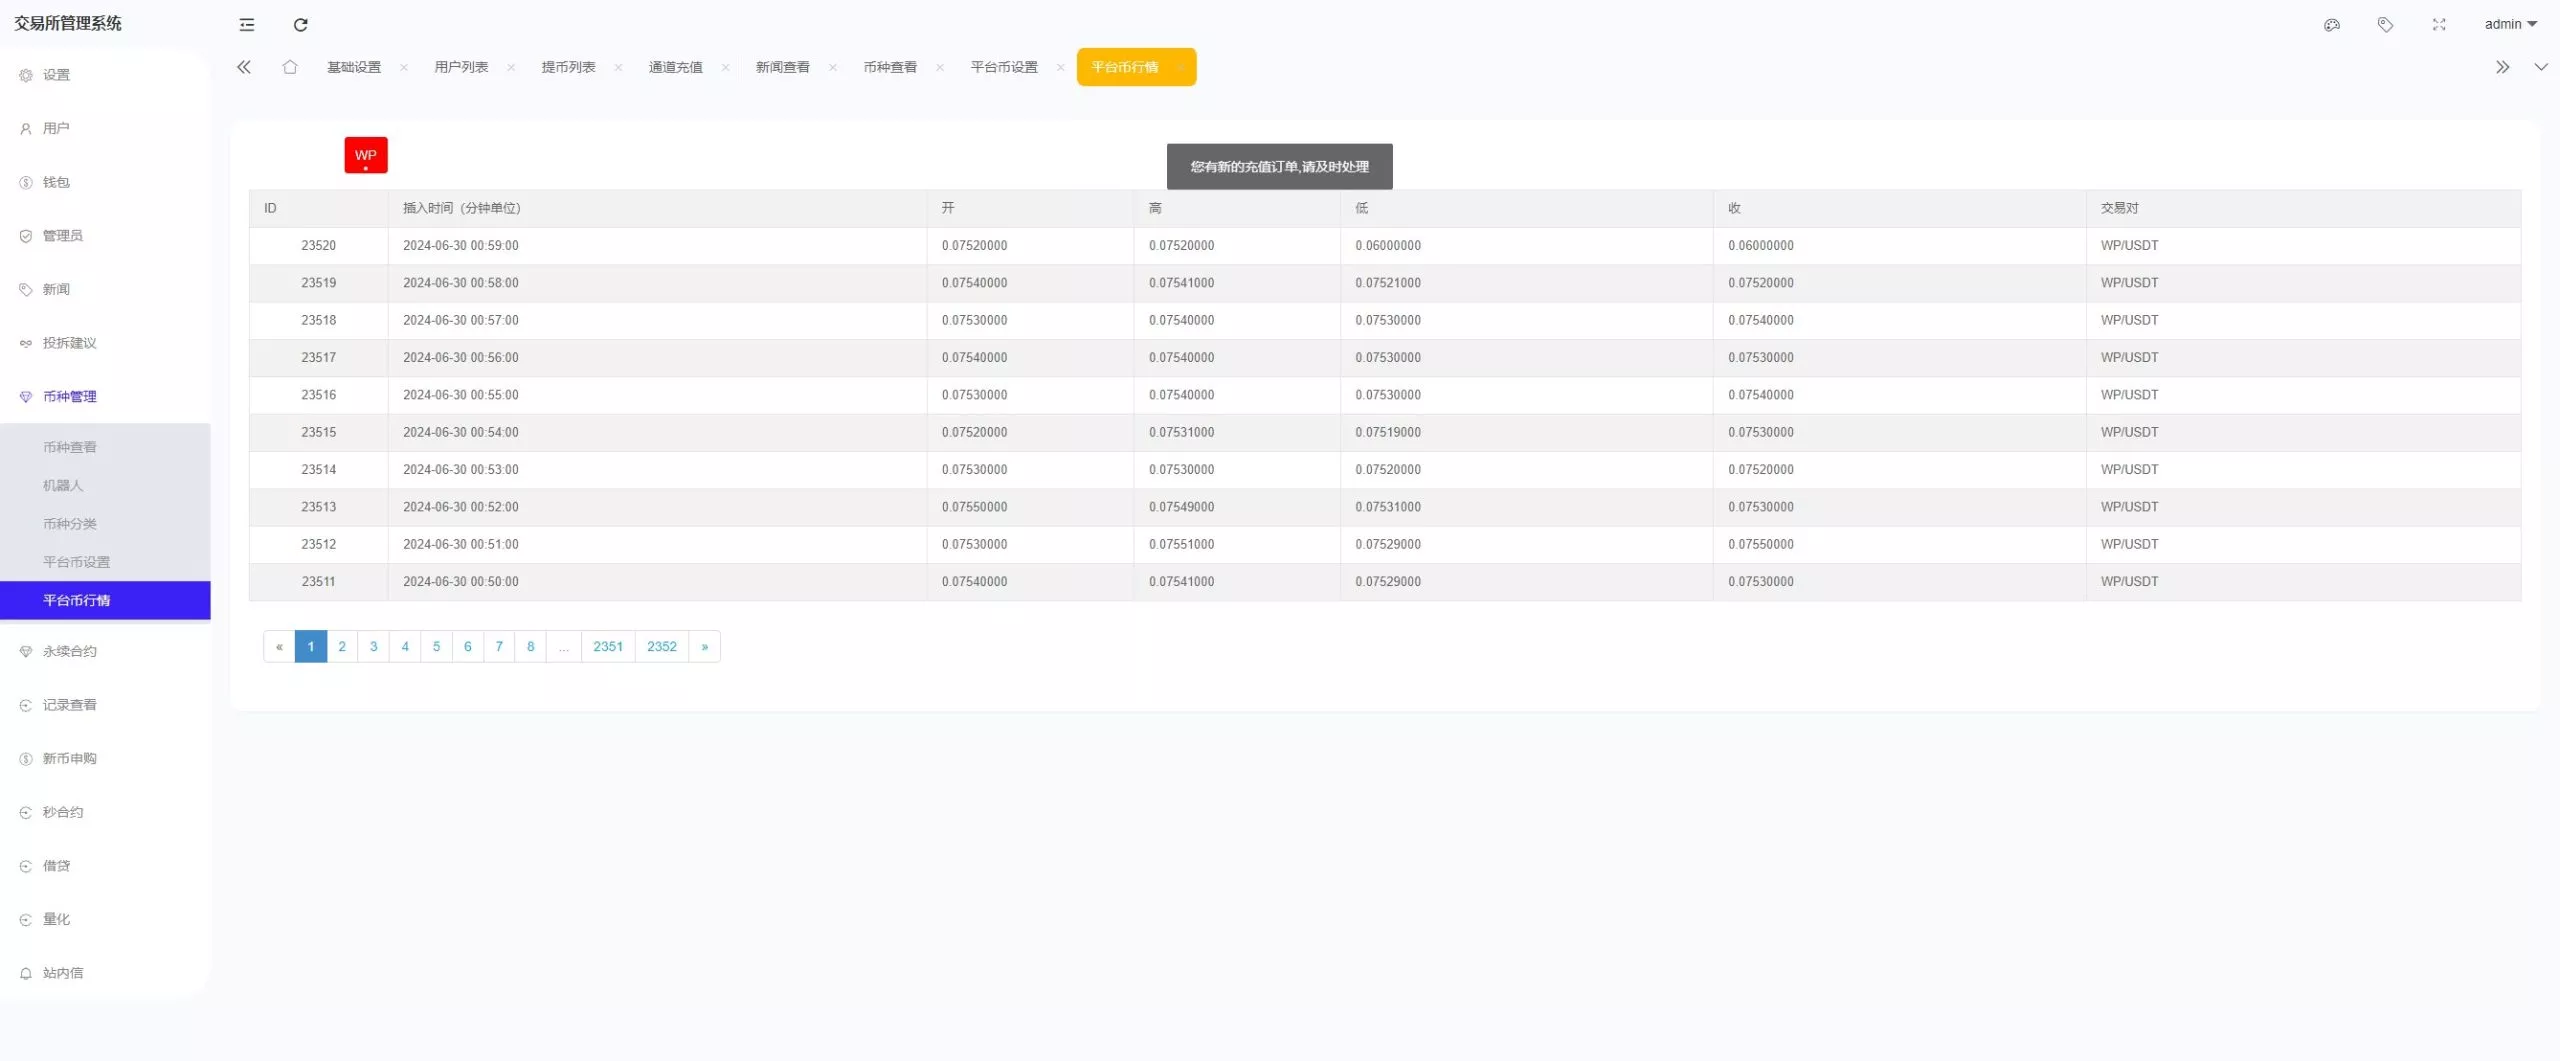Open the 管理员 section in sidebar
Viewport: 2560px width, 1061px height.
coord(62,235)
